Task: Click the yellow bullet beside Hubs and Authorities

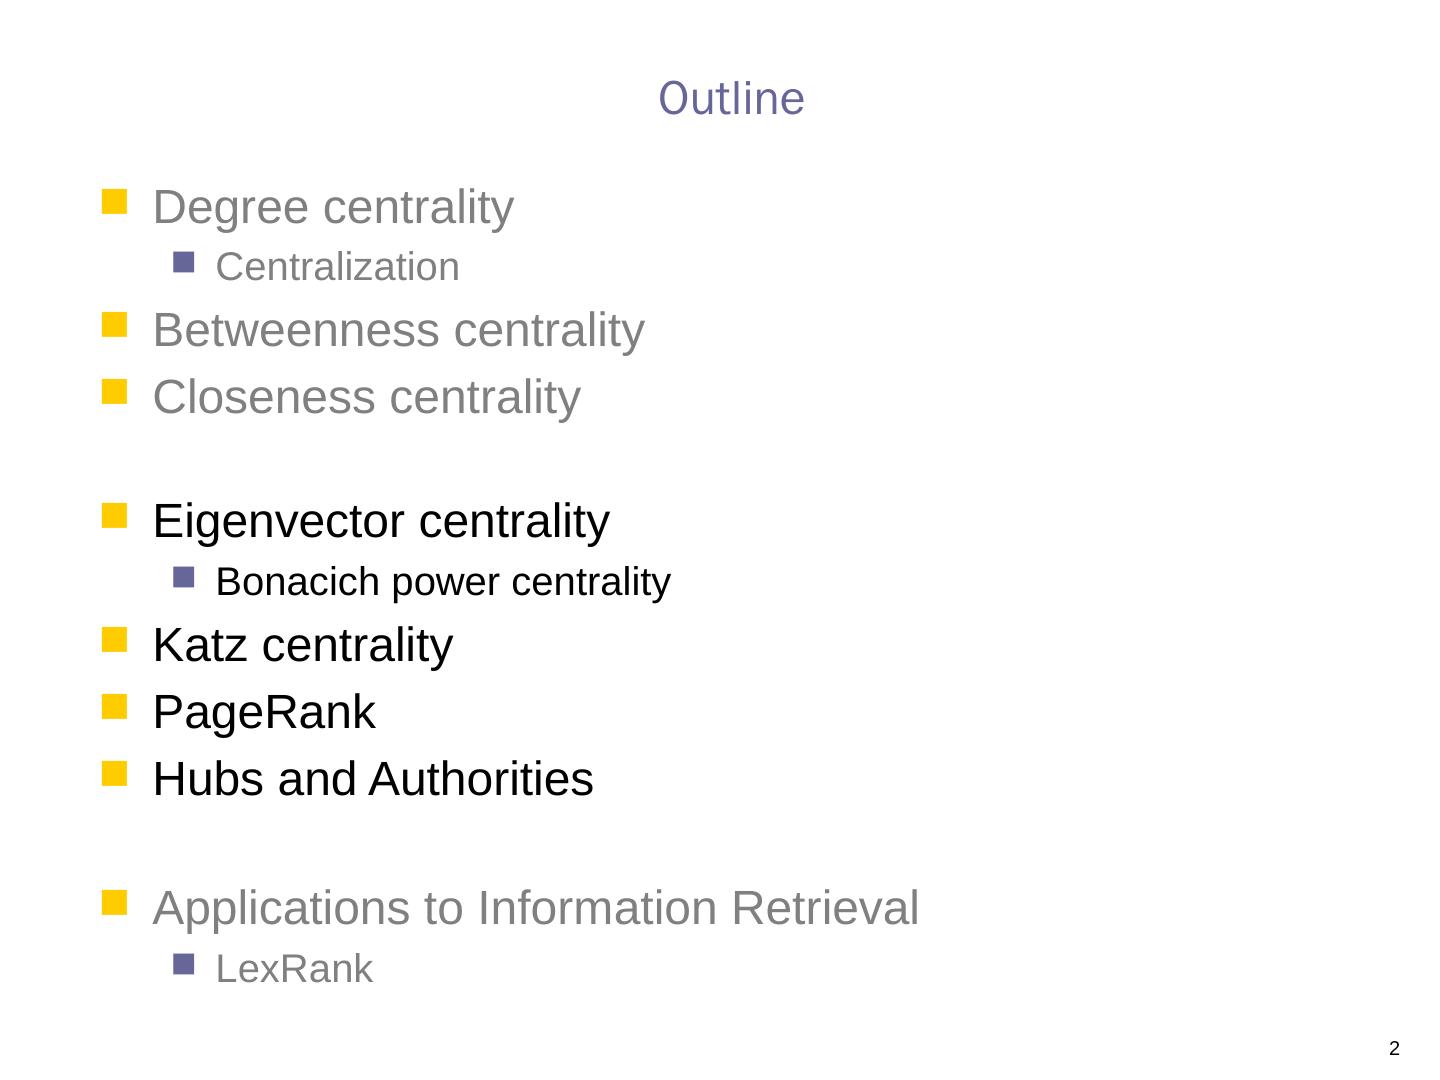Action: tap(115, 774)
